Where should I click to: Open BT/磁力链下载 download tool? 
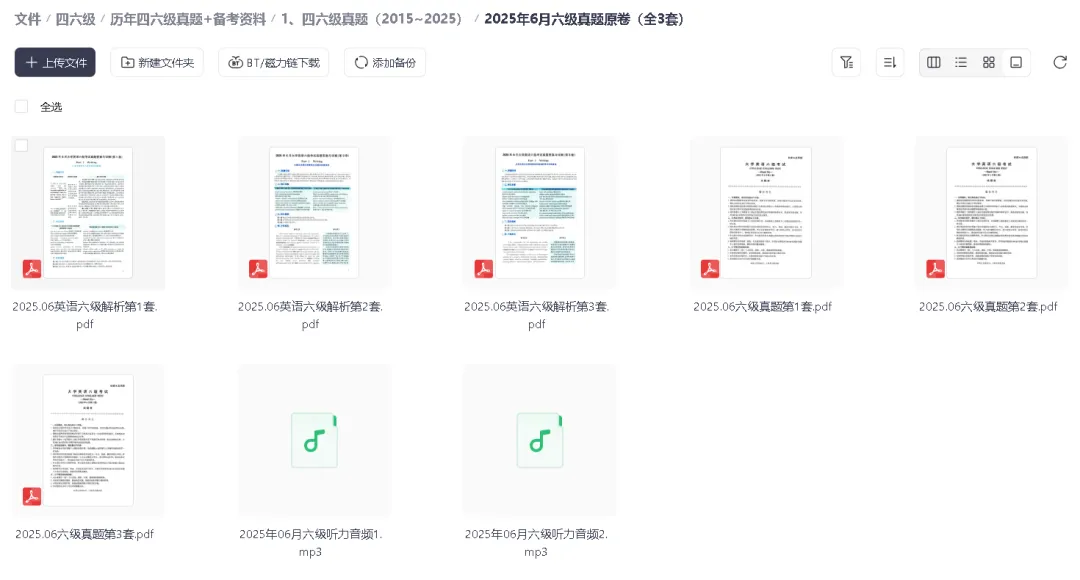coord(273,62)
